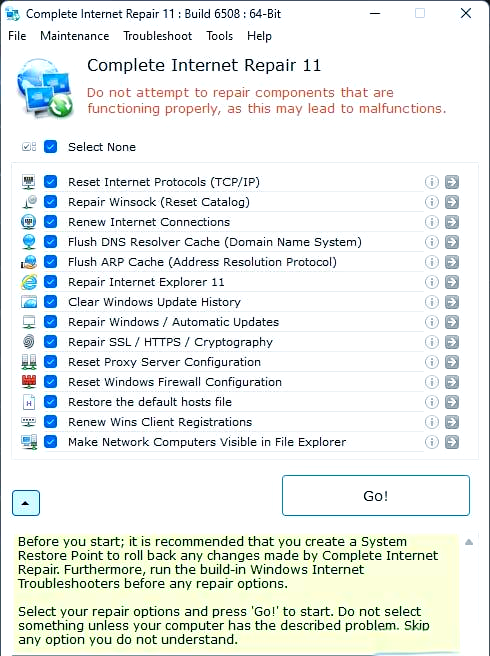The height and width of the screenshot is (656, 490).
Task: Toggle Repair SSL / HTTPS / Cryptography checkbox
Action: (x=51, y=342)
